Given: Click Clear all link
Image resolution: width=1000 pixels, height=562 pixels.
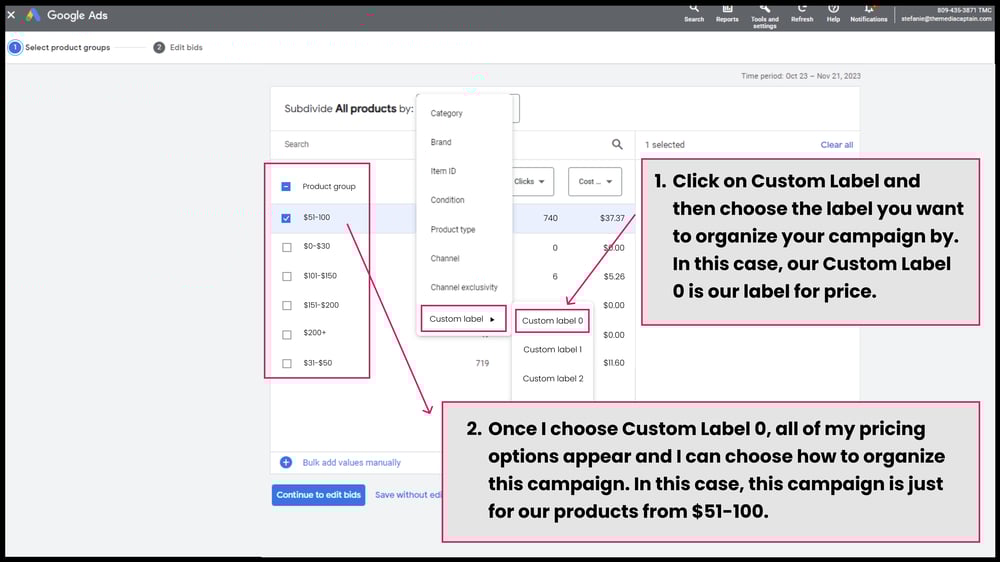Looking at the screenshot, I should coord(837,145).
